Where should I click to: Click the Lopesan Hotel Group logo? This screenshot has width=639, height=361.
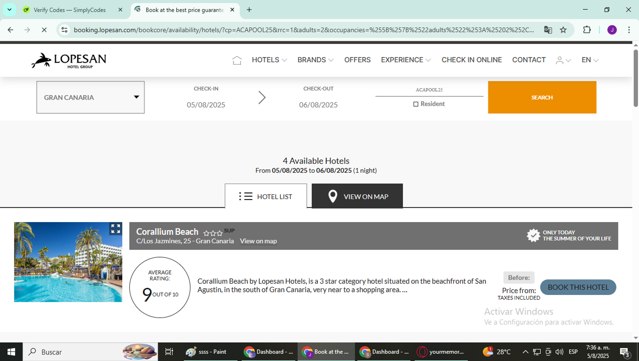[x=69, y=60]
